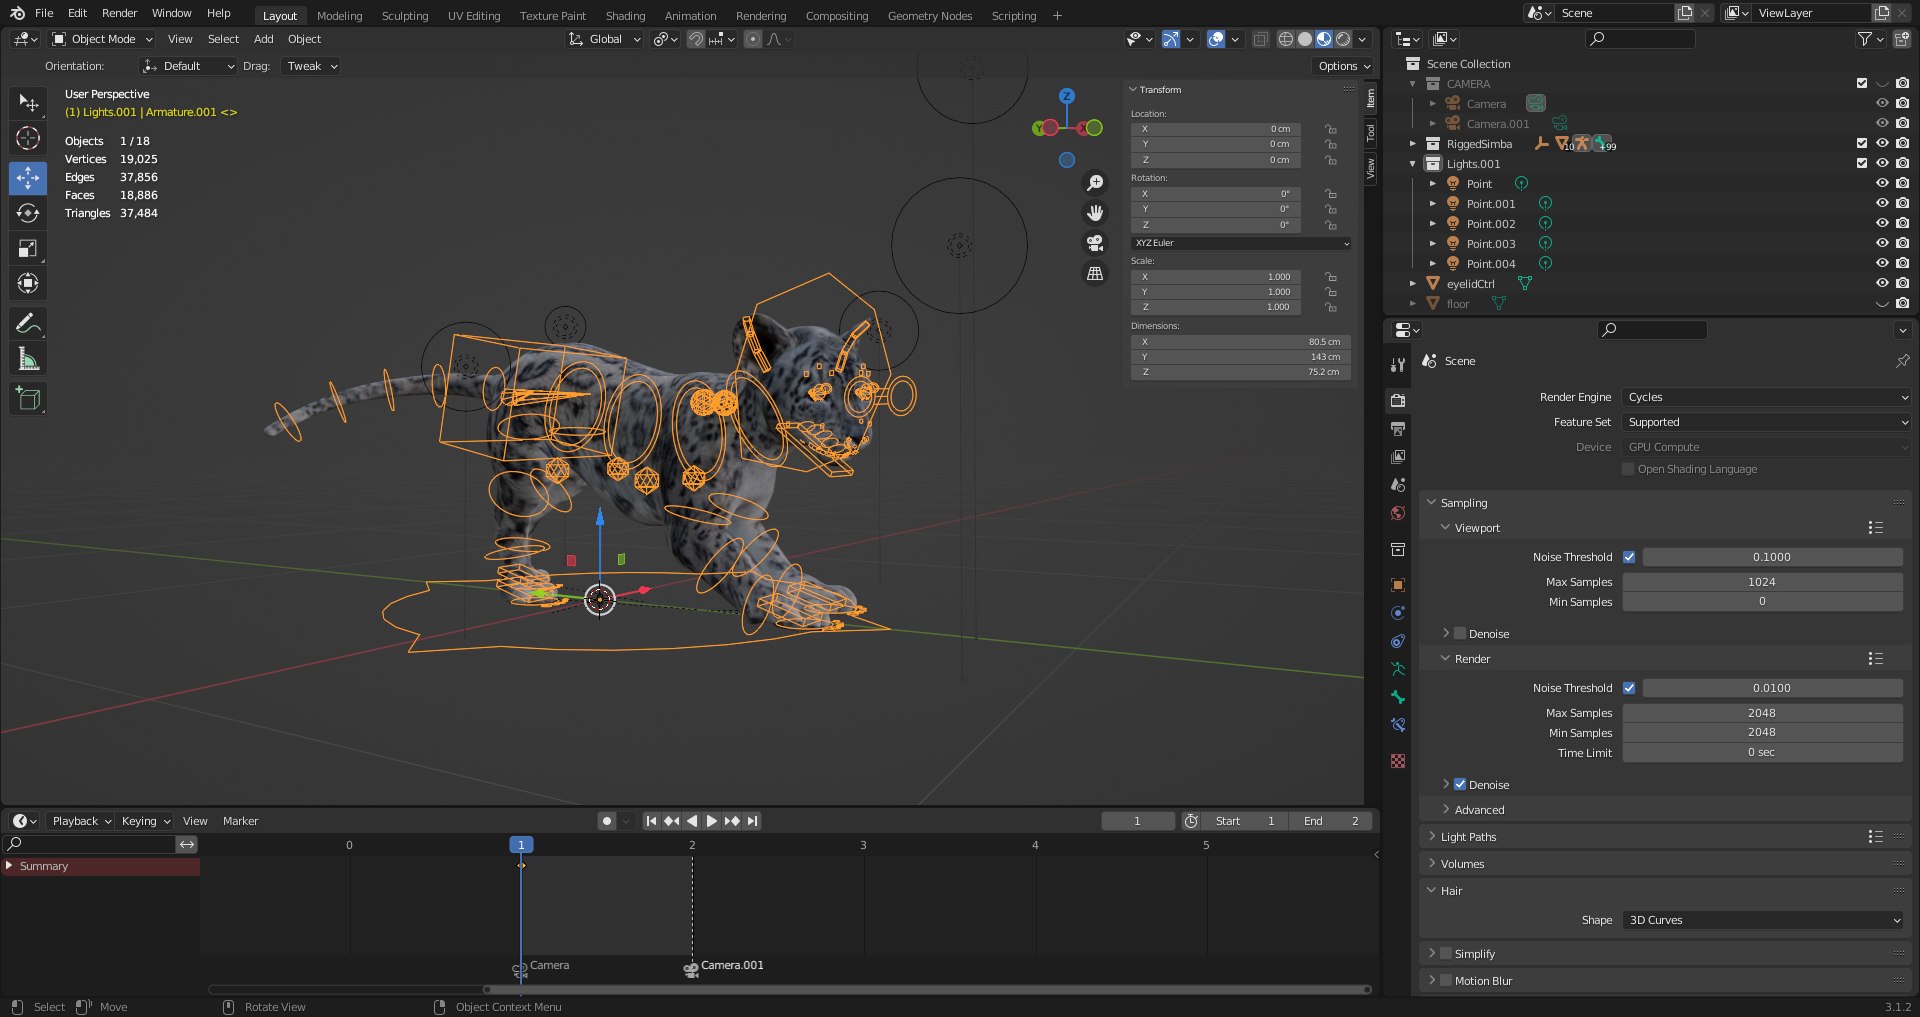Click the viewport zoom magnifier icon
This screenshot has width=1920, height=1017.
click(1095, 183)
